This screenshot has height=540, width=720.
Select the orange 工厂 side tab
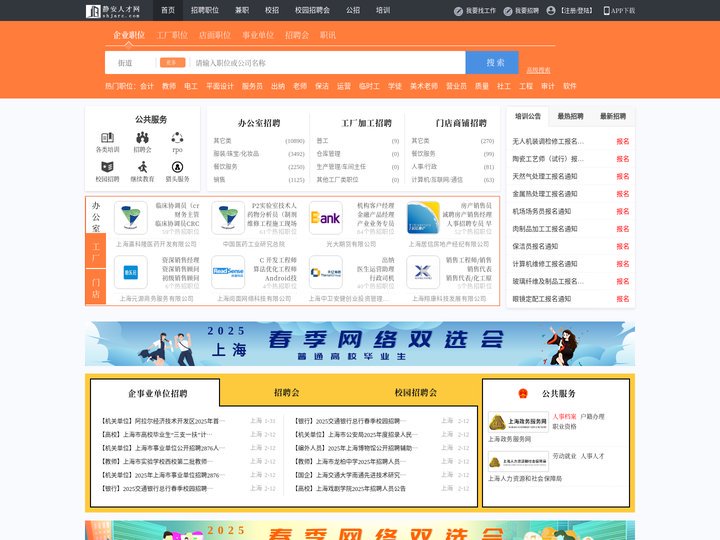[96, 251]
